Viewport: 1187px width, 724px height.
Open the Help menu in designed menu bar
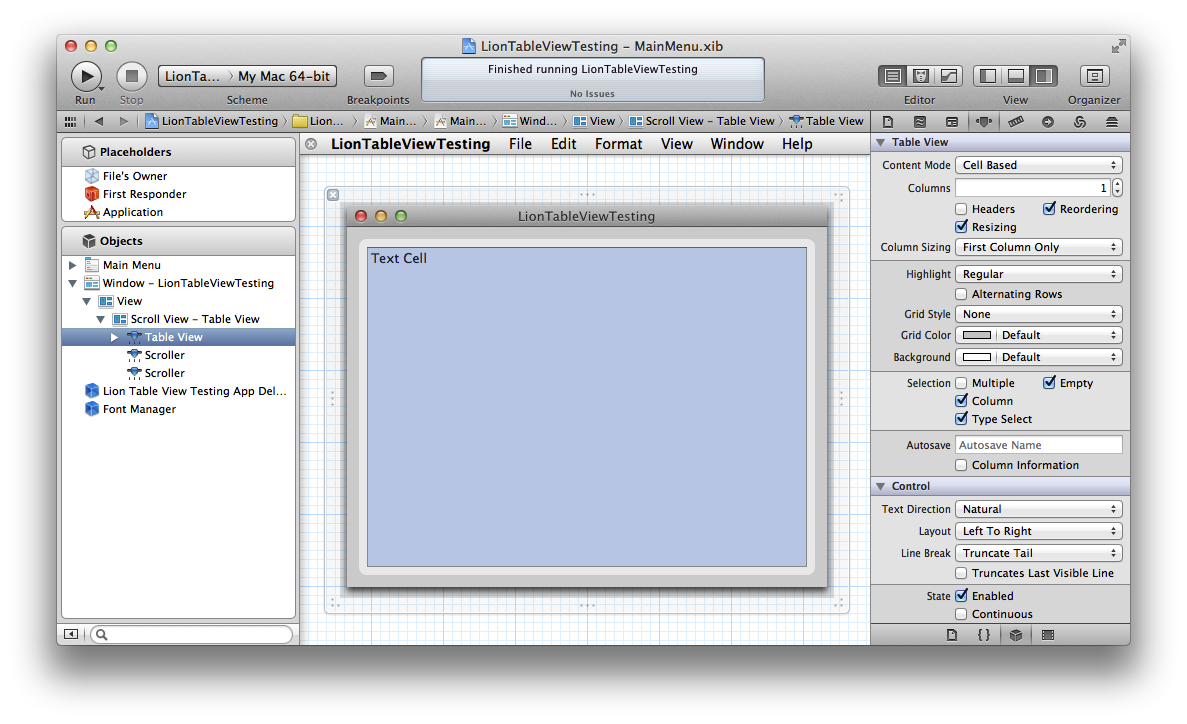point(797,144)
